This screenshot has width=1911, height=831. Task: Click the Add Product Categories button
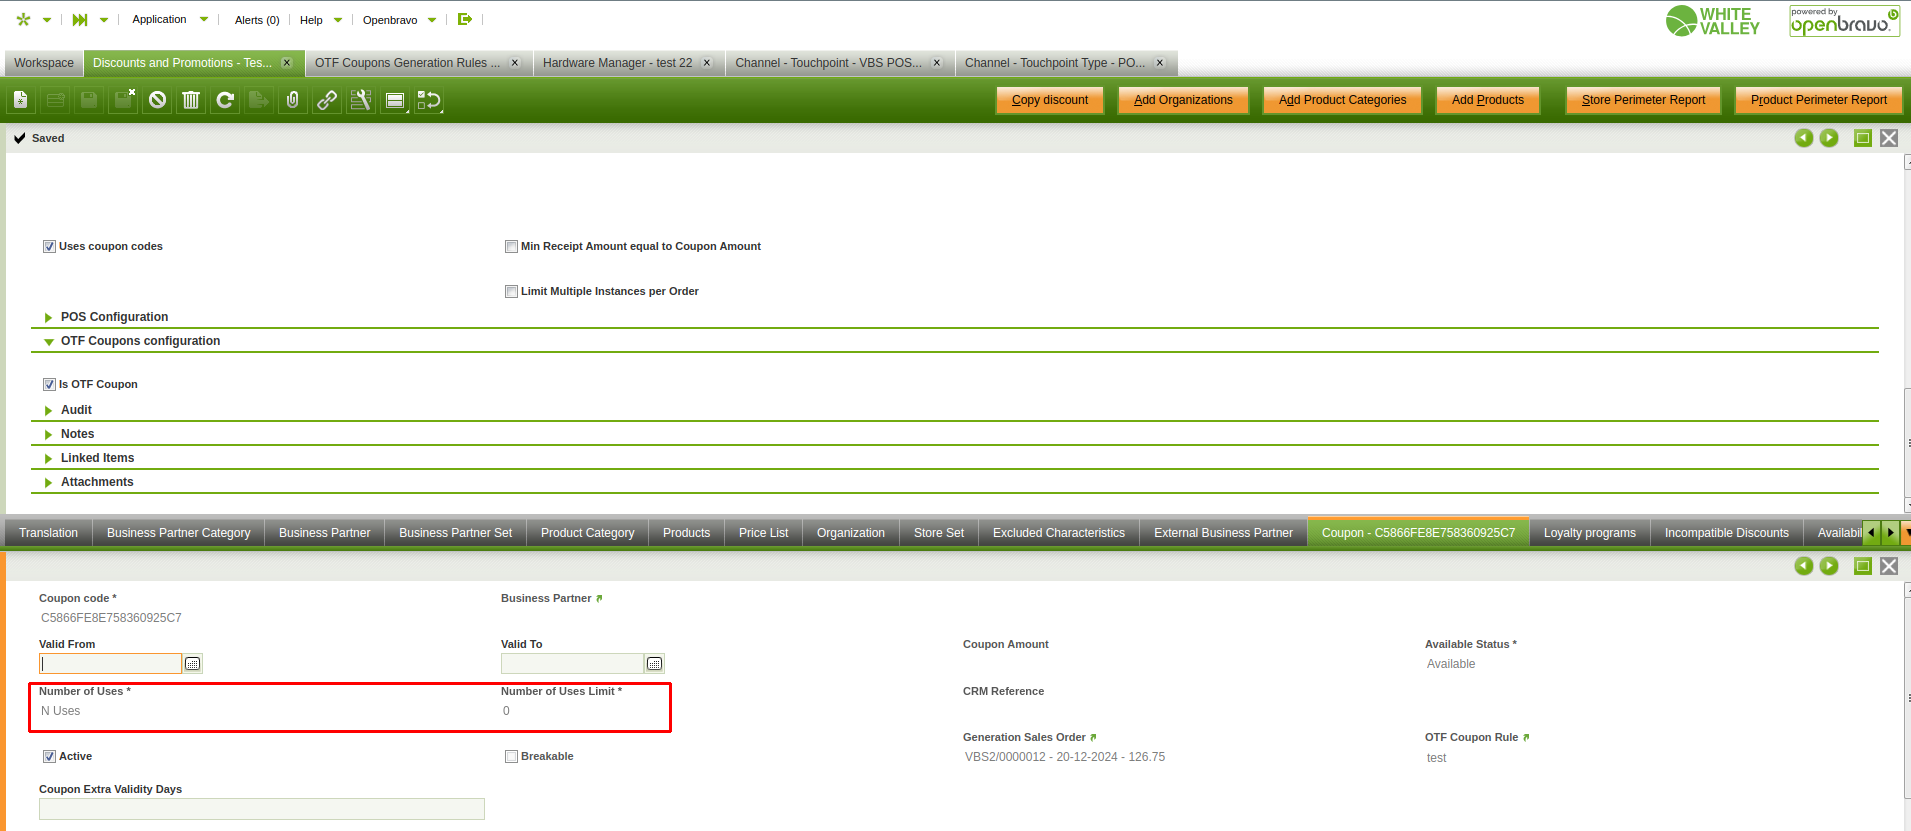(x=1342, y=100)
